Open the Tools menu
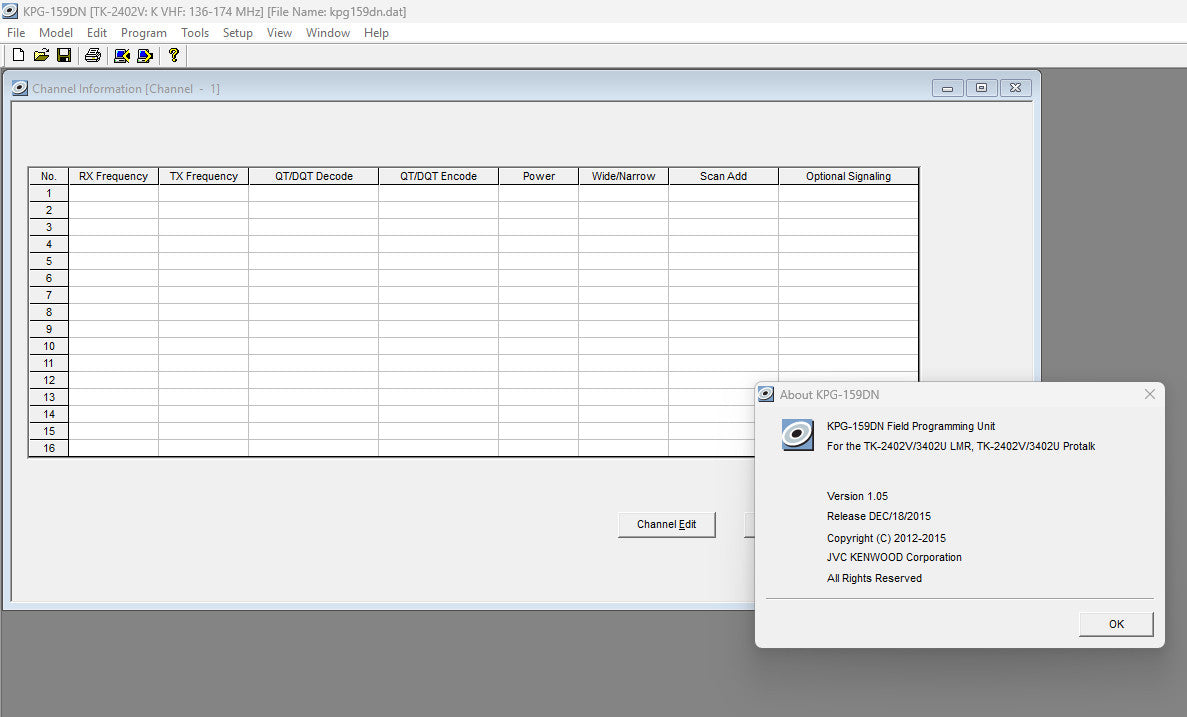 click(x=195, y=33)
